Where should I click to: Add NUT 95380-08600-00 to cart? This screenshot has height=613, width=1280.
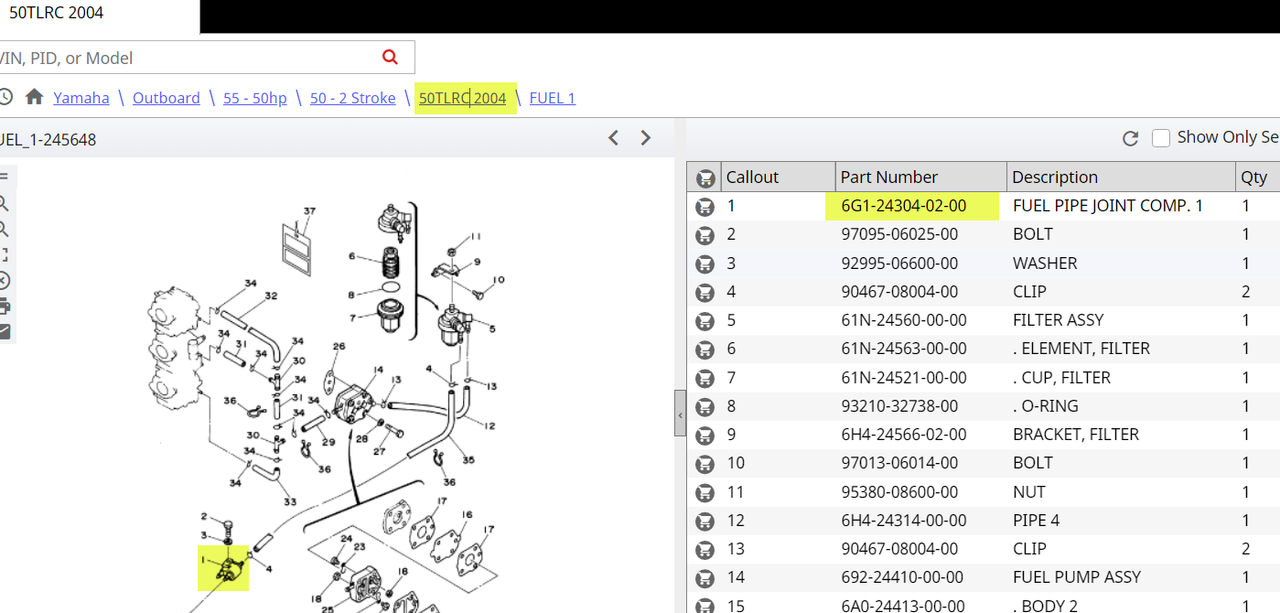point(705,492)
